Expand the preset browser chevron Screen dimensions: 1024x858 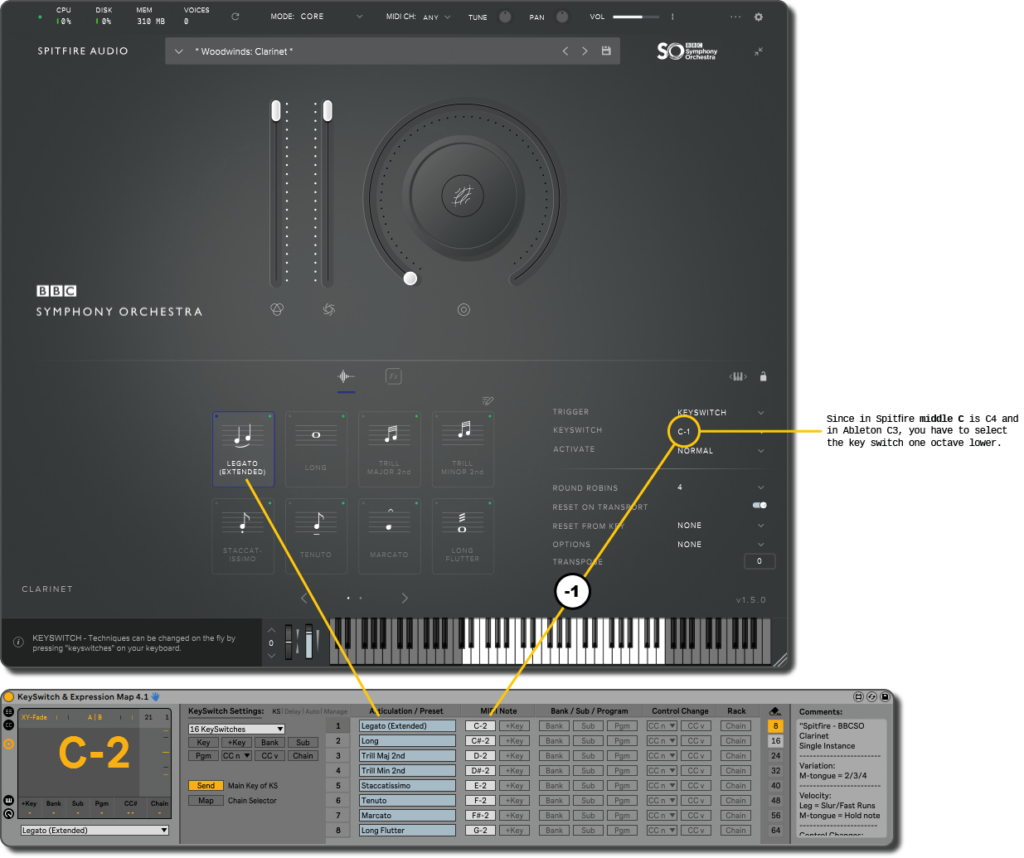click(178, 52)
